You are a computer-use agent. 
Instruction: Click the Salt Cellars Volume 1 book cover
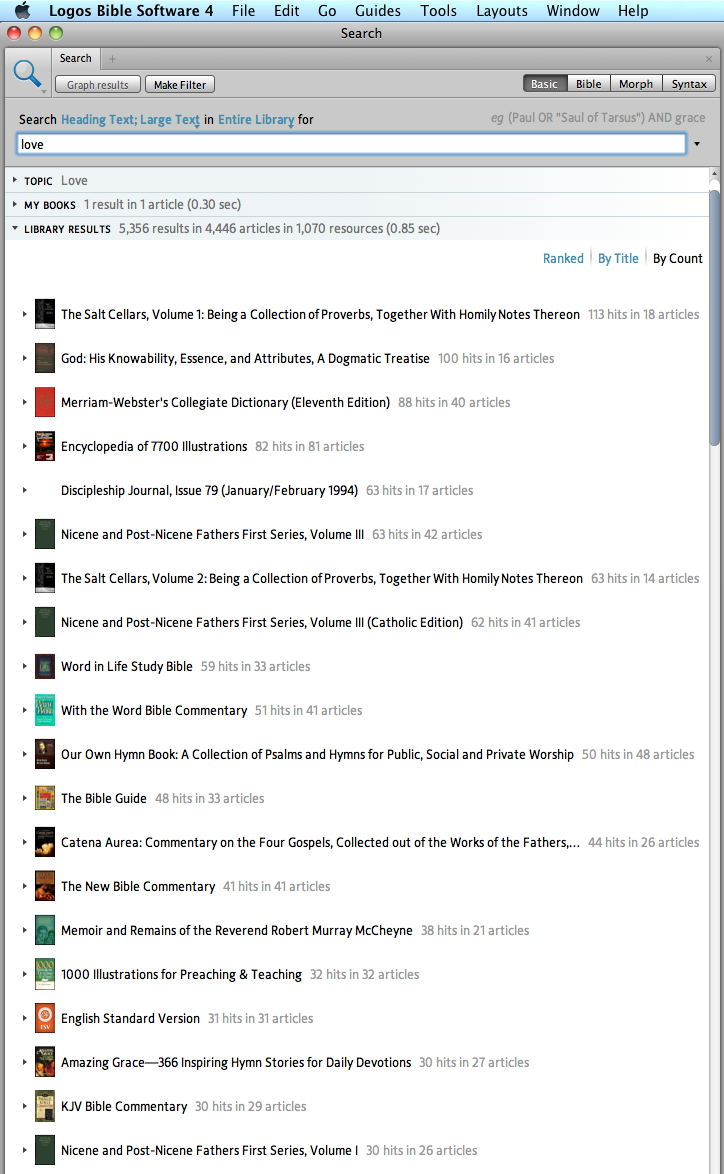45,314
